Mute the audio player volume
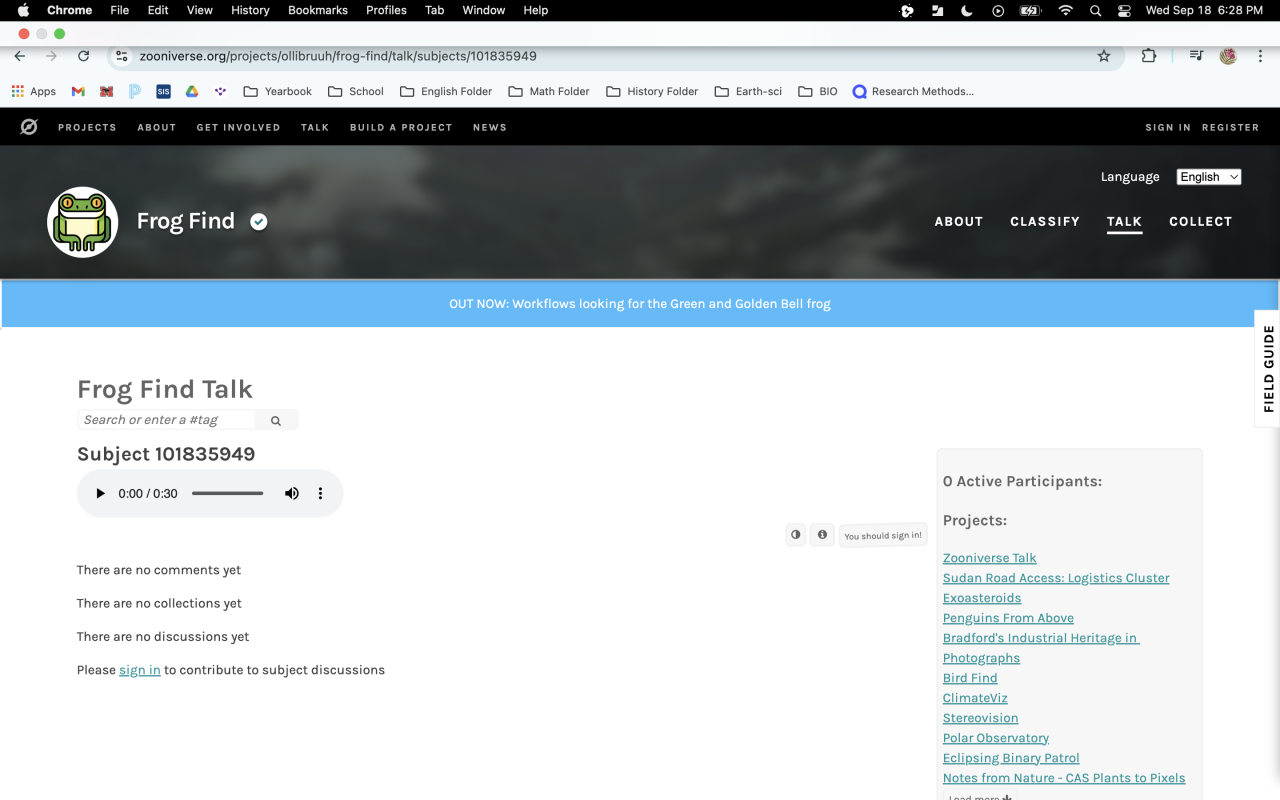Screen dimensions: 1280x800 (292, 493)
